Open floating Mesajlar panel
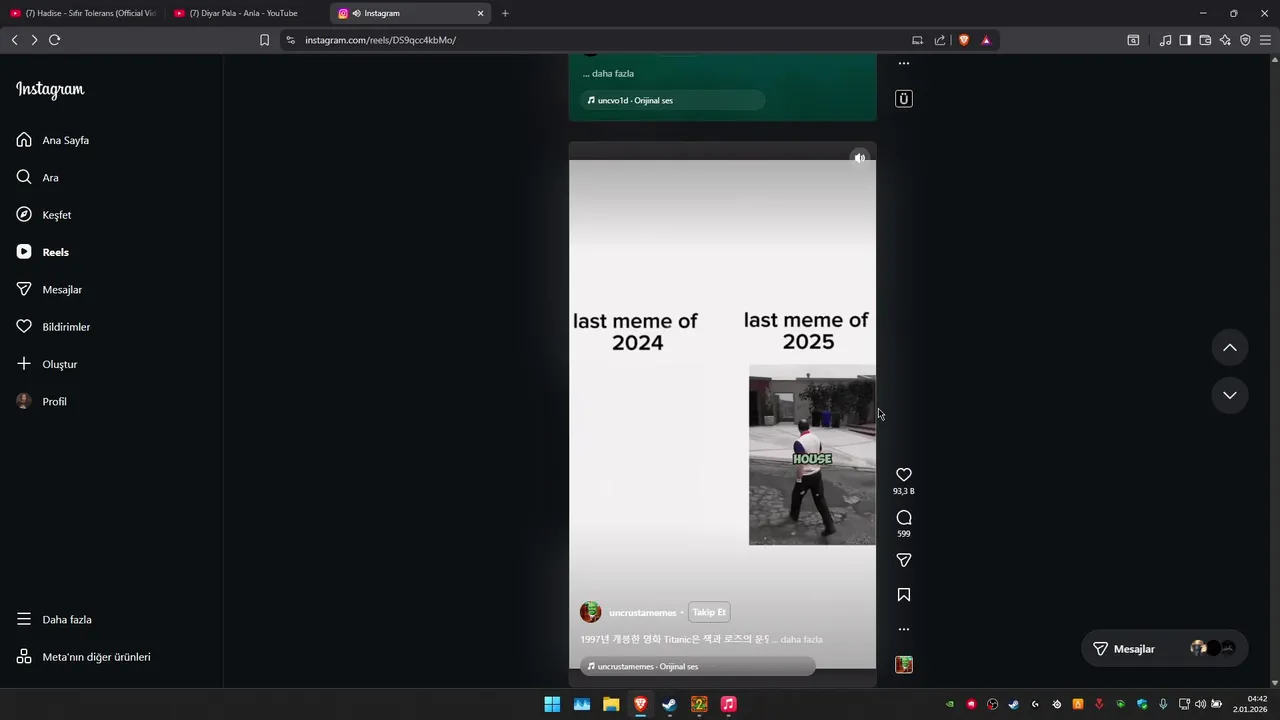The height and width of the screenshot is (720, 1280). click(1164, 649)
